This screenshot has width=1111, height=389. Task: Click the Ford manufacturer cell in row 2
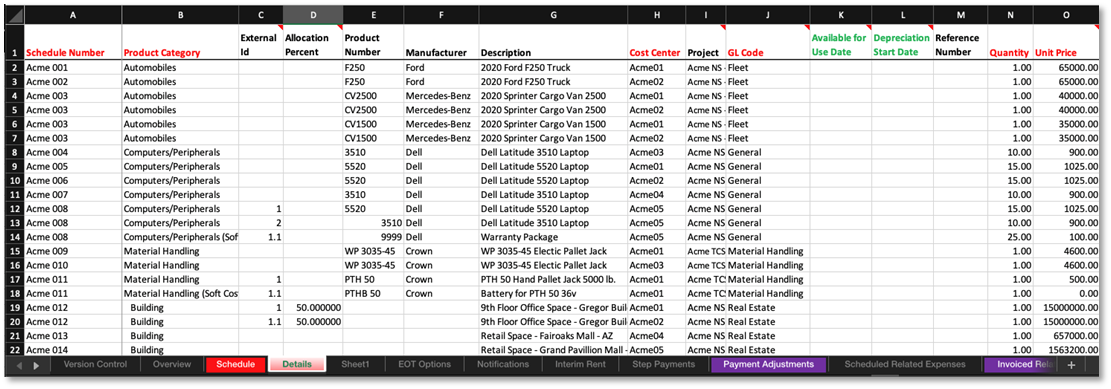pyautogui.click(x=441, y=68)
